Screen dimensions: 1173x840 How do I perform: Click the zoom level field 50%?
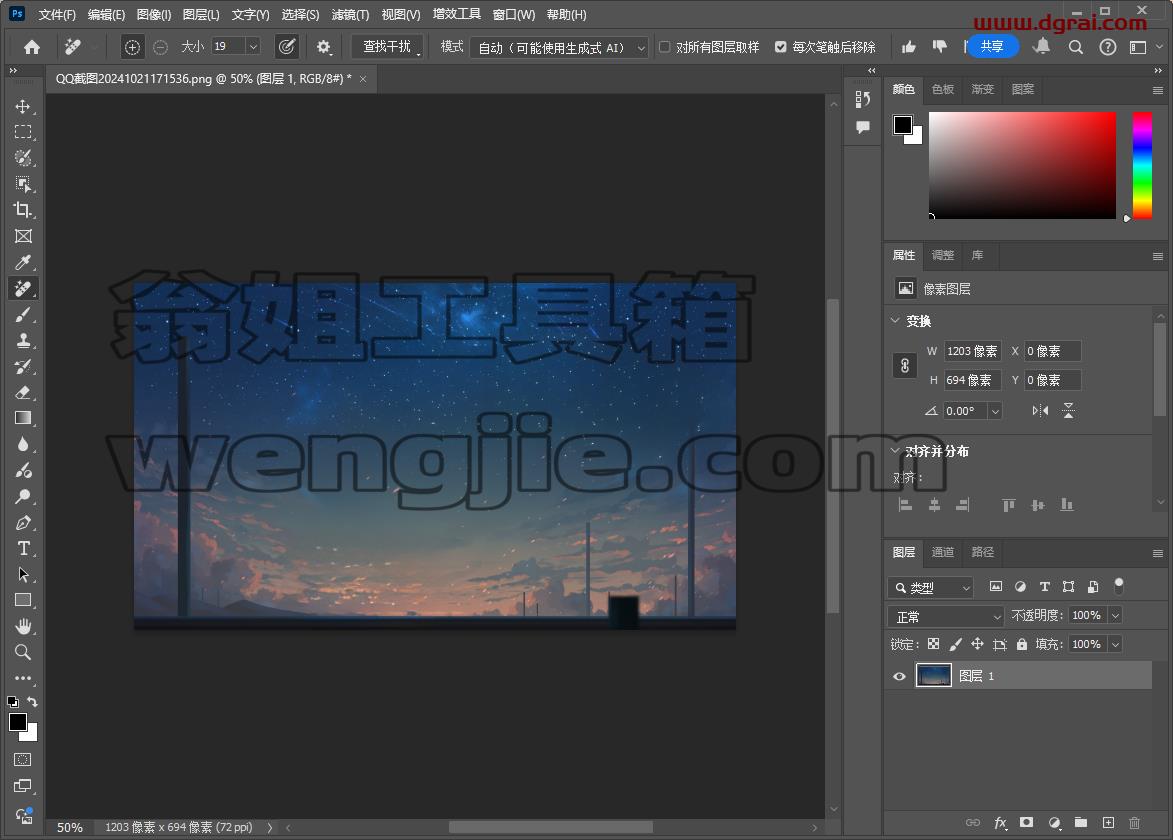tap(70, 827)
